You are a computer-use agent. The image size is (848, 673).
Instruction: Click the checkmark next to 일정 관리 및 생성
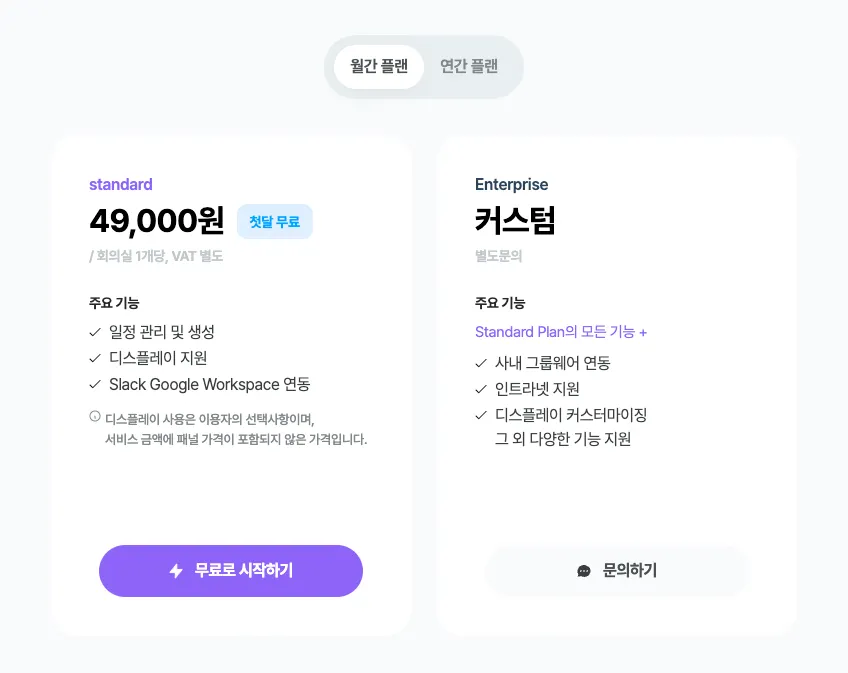point(95,332)
